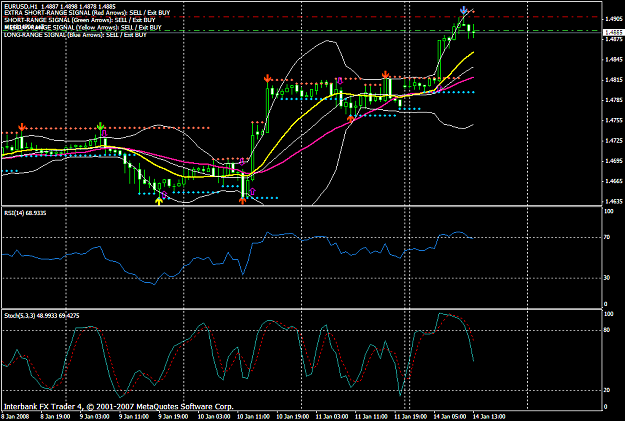
Task: Select the EXTRA SHORT-RANGE SIGNAL label
Action: 87,13
